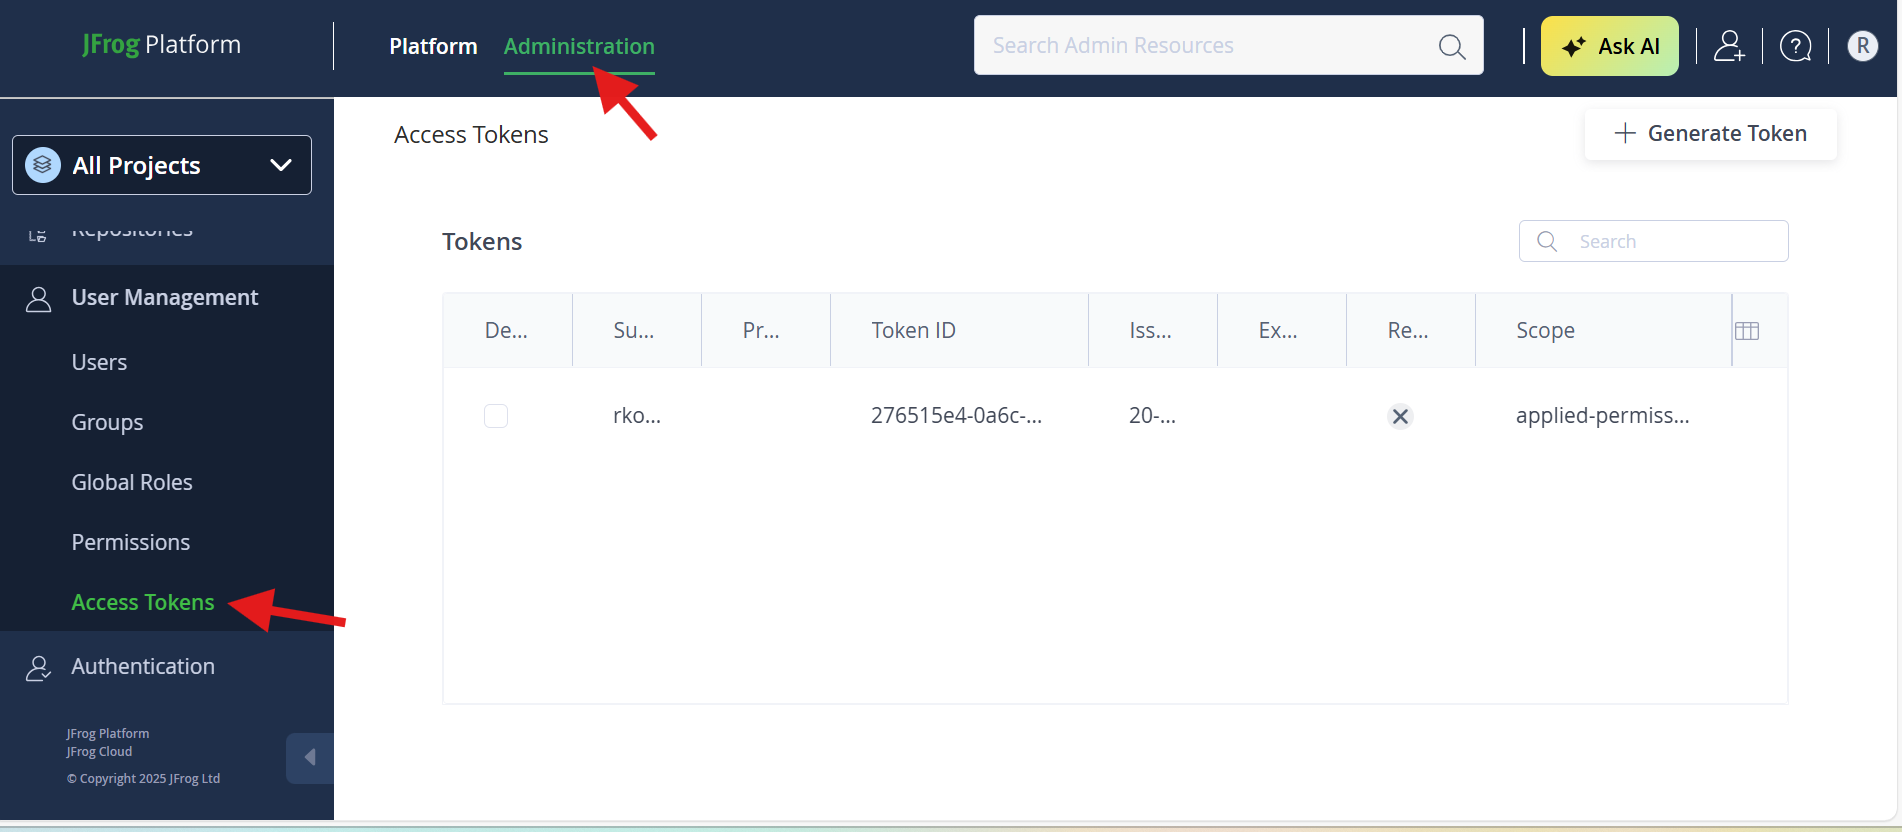Select the Administration tab
The width and height of the screenshot is (1902, 832).
click(x=579, y=46)
